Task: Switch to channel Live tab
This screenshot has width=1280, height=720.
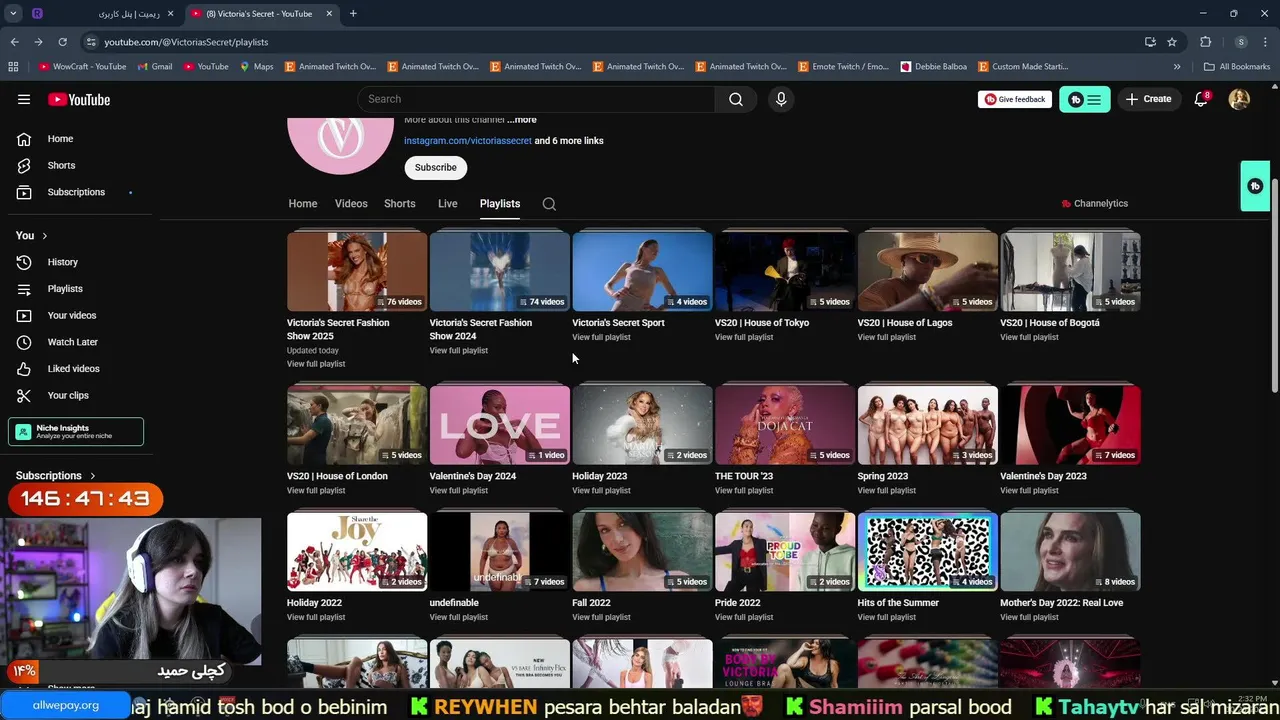Action: click(448, 203)
